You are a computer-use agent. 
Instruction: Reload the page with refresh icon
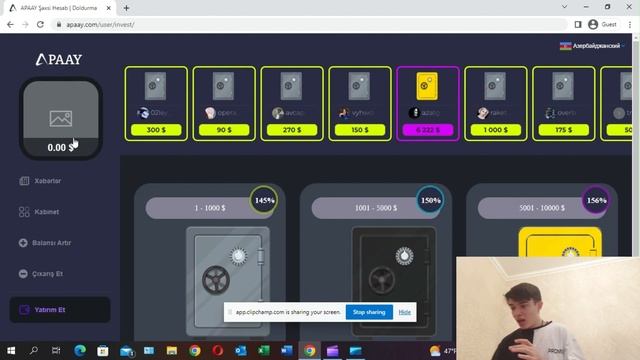[40, 24]
